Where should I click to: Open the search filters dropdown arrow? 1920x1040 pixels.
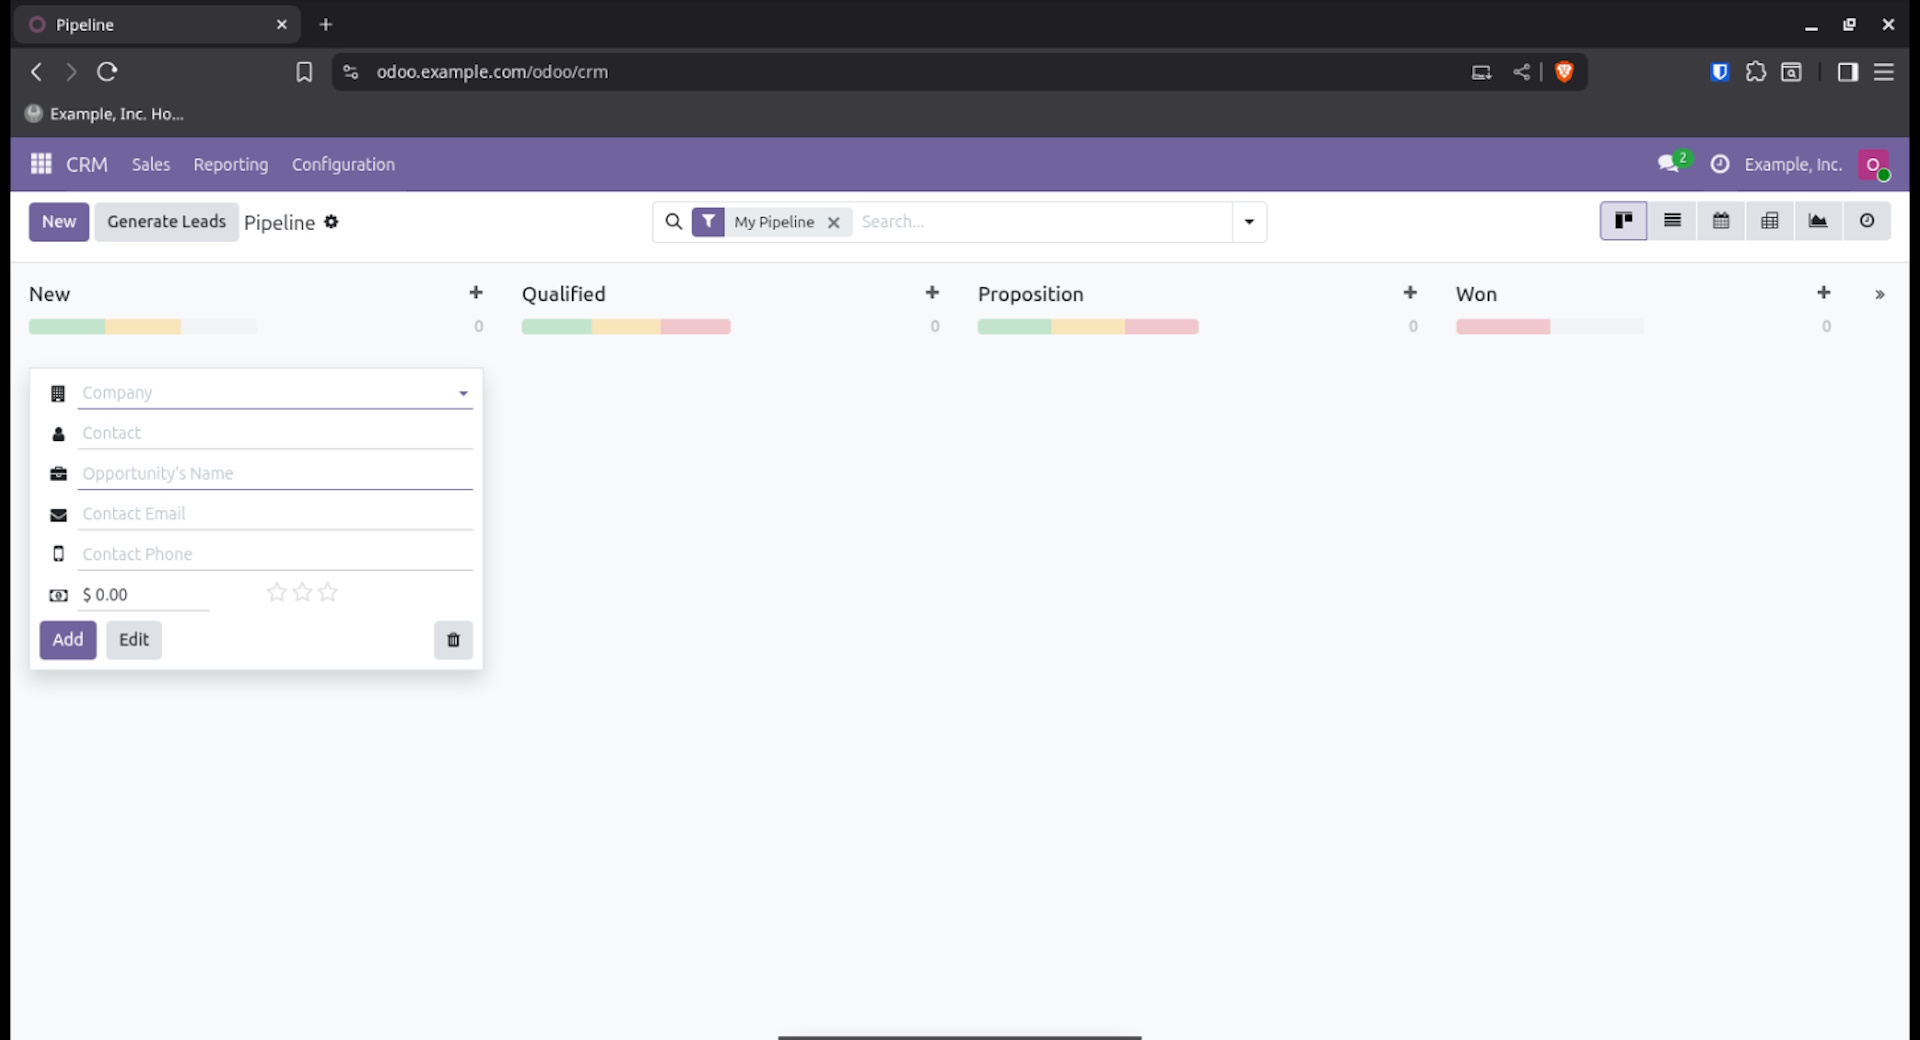tap(1248, 221)
